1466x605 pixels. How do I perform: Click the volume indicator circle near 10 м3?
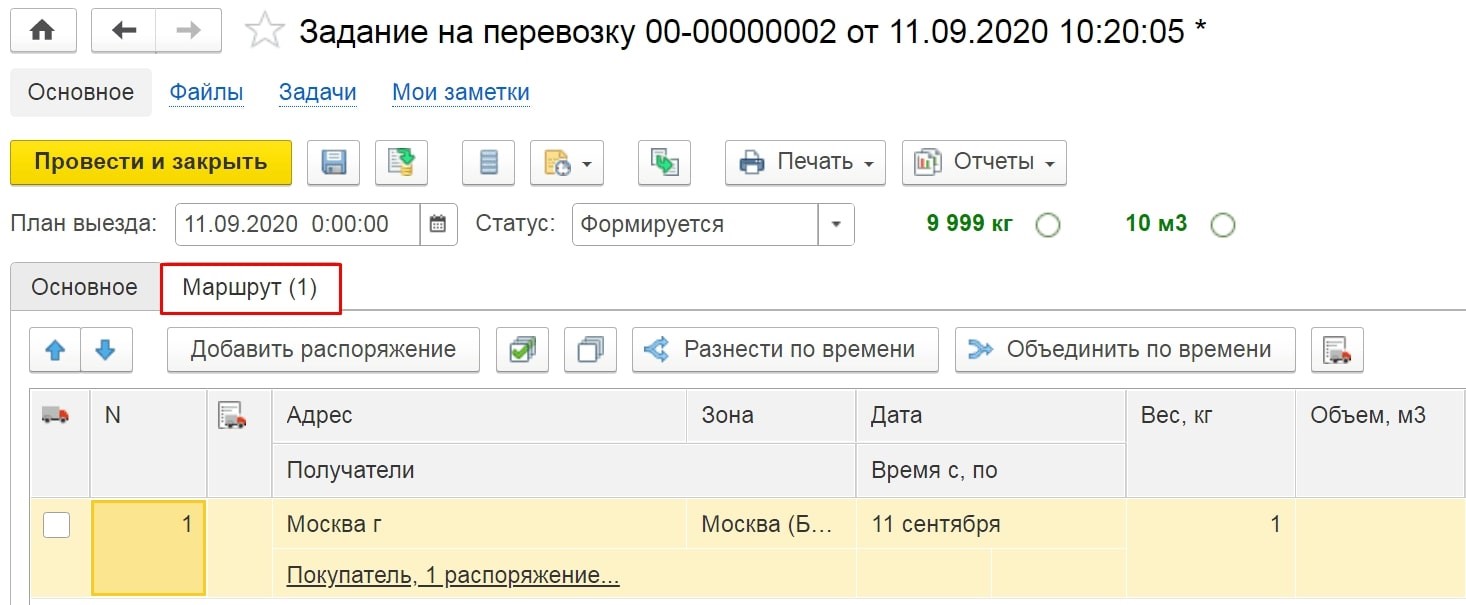click(x=1222, y=225)
